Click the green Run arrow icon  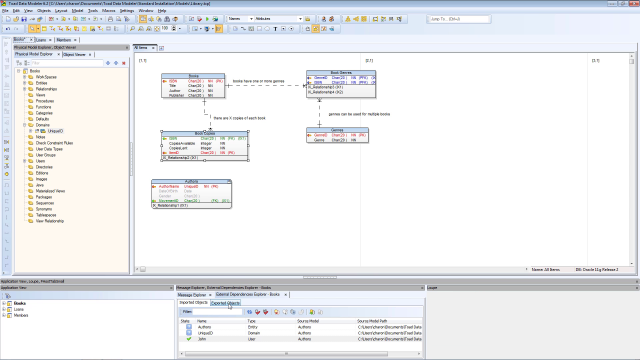pos(207,19)
